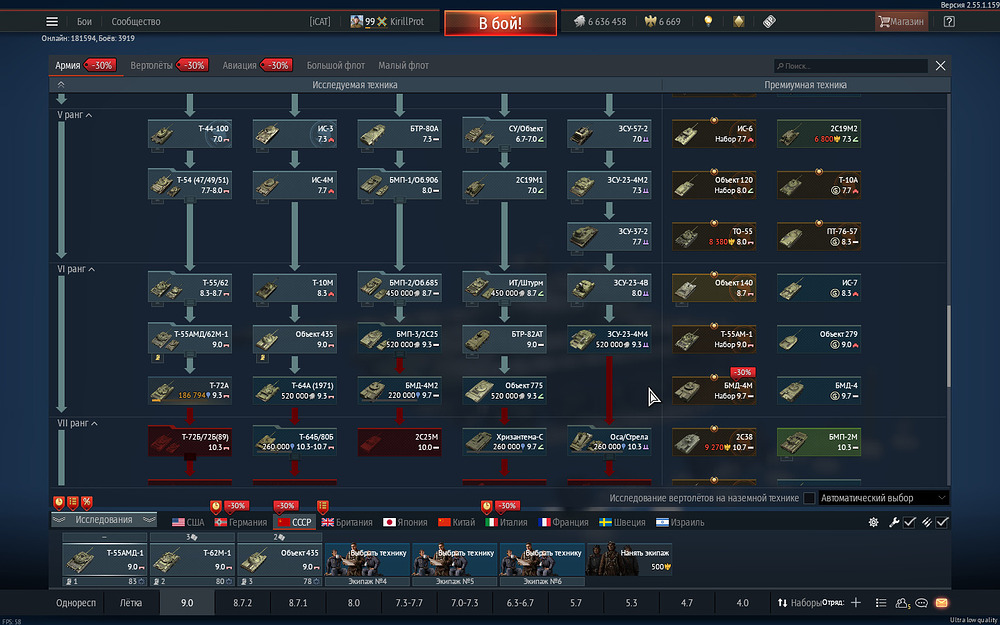This screenshot has width=1000, height=625.
Task: Select the premium БМП-2М vehicle card
Action: (819, 442)
